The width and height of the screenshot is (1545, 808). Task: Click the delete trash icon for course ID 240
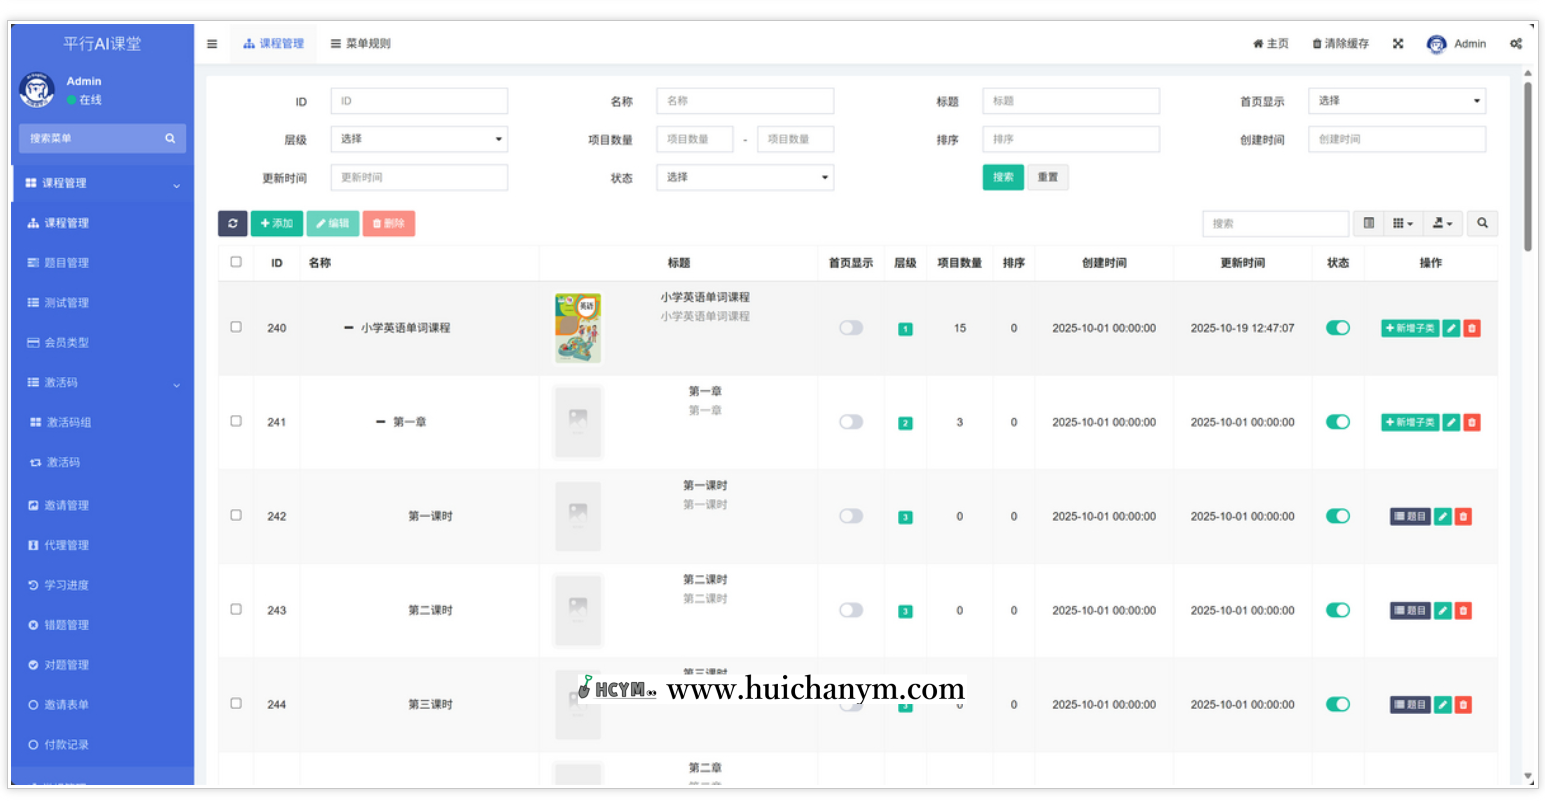[x=1472, y=327]
